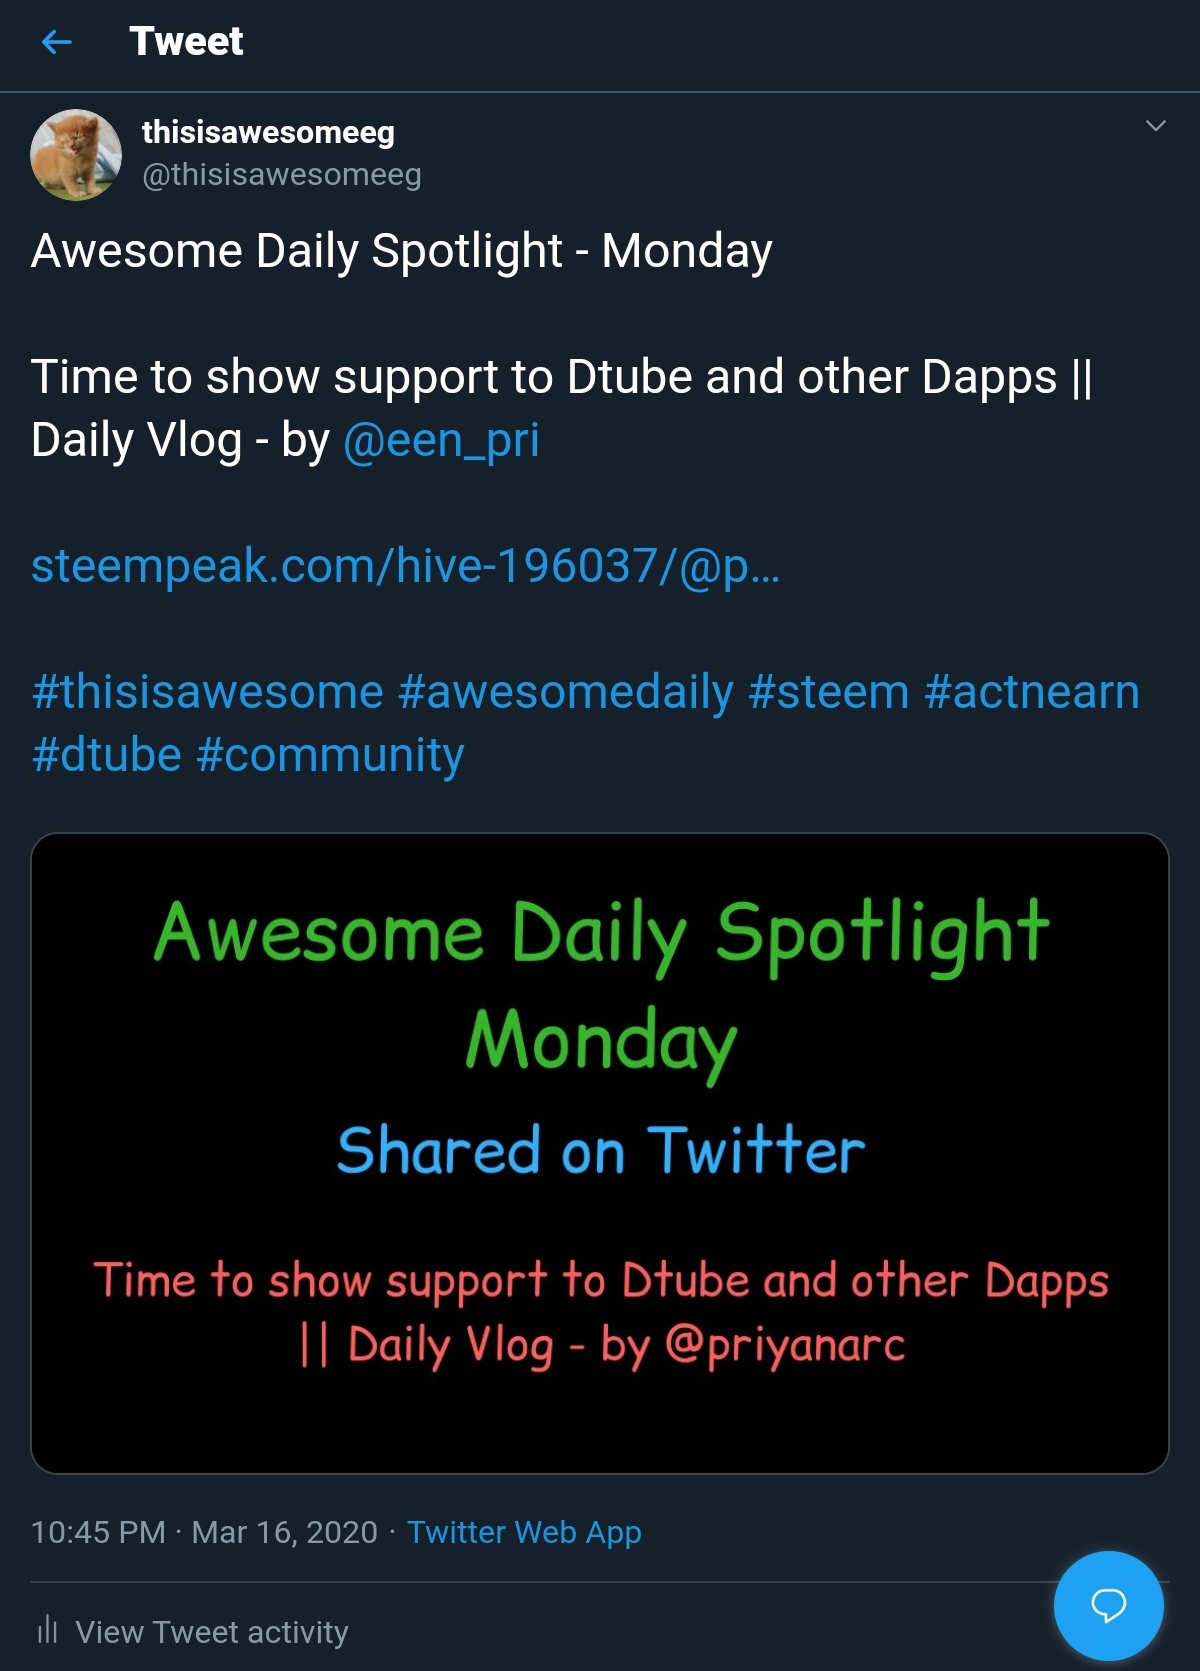The height and width of the screenshot is (1671, 1200).
Task: Open the steempeak.com post link
Action: (405, 566)
